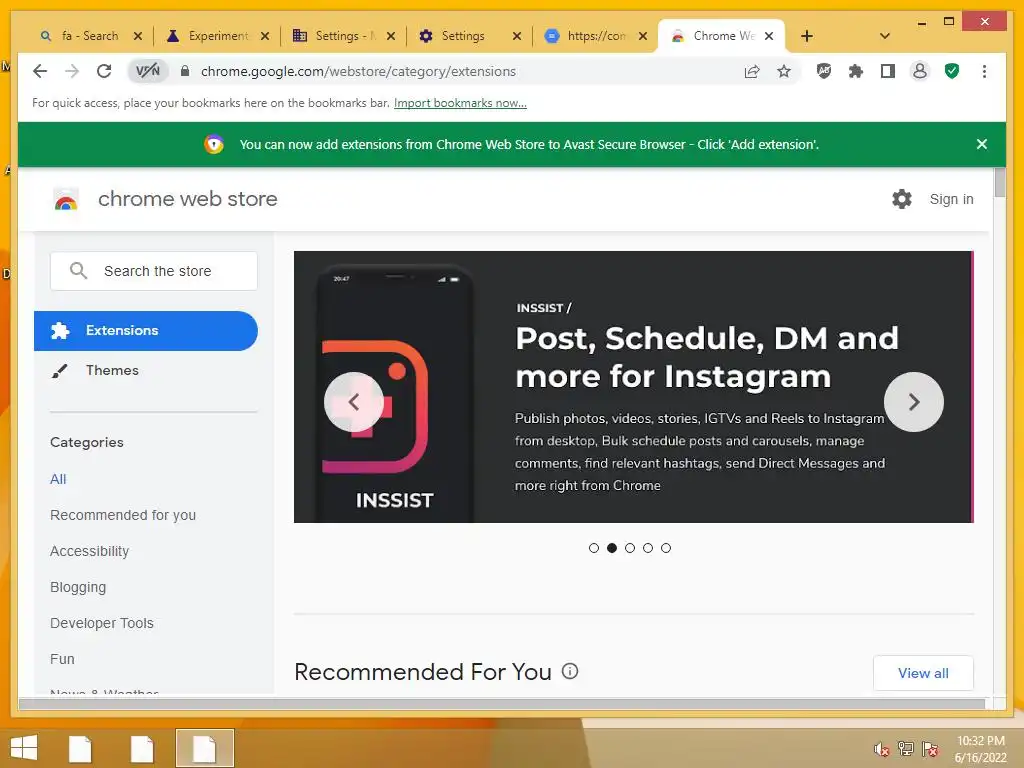Viewport: 1024px width, 768px height.
Task: Toggle the side panel icon
Action: (x=888, y=71)
